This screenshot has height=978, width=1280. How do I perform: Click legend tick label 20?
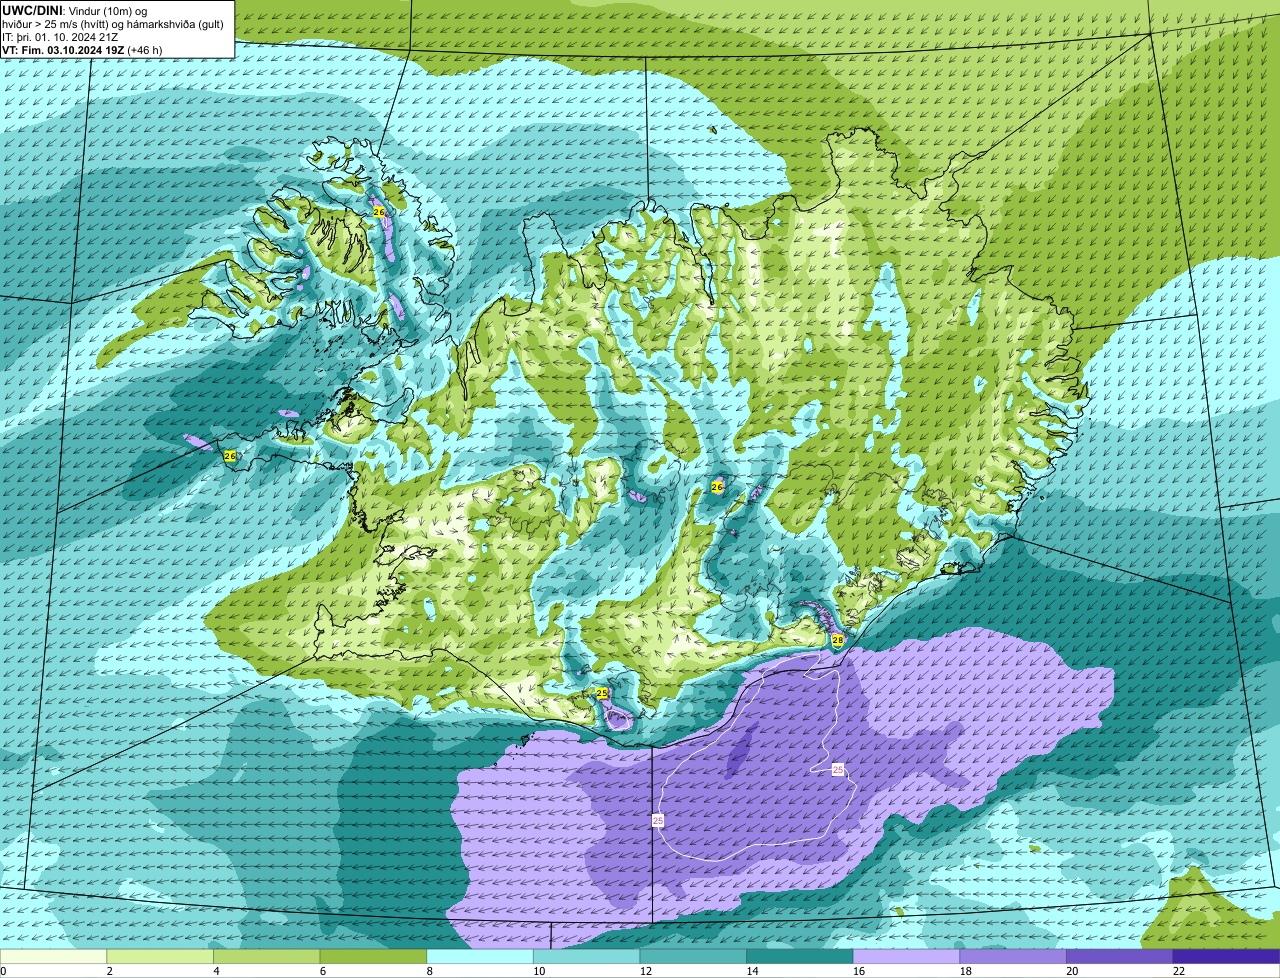tap(1072, 971)
